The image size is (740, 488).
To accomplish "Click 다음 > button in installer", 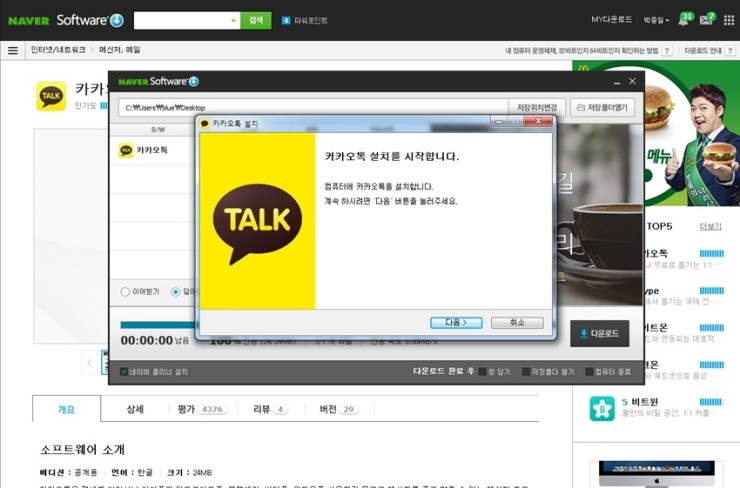I will pos(456,323).
